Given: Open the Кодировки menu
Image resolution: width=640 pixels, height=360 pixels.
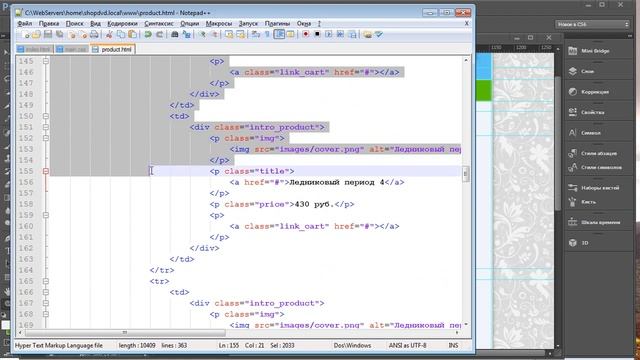Looking at the screenshot, I should click(122, 24).
